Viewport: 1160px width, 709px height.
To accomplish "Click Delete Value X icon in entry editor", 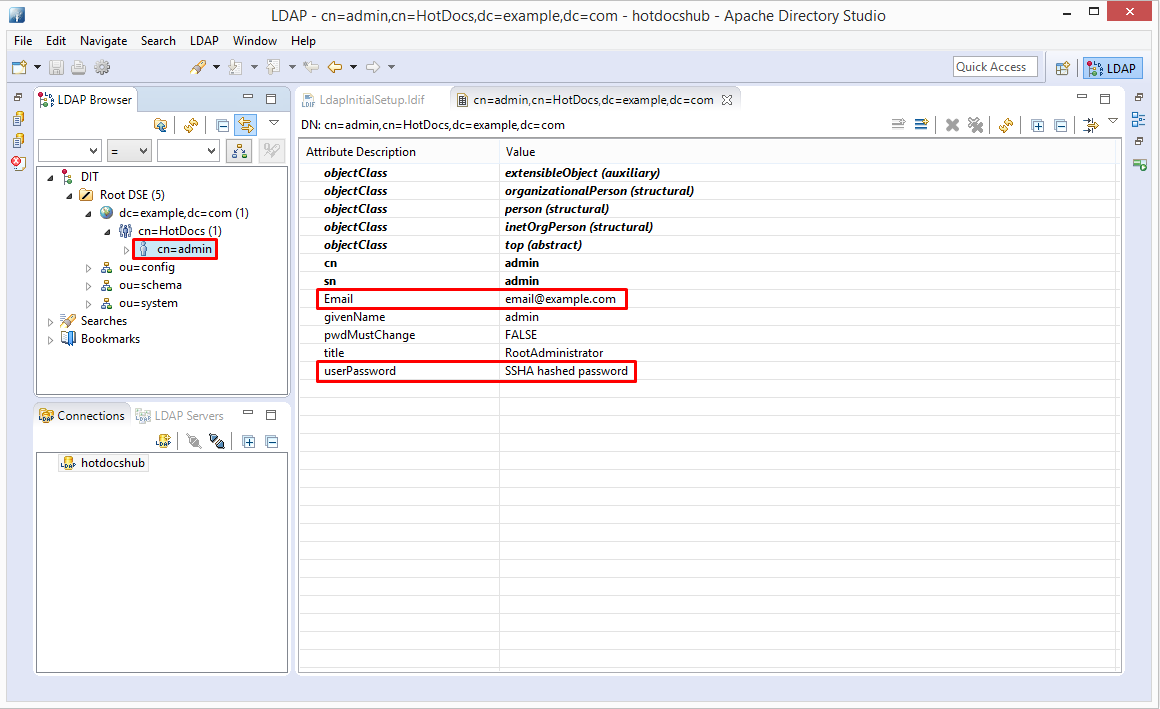I will 952,125.
